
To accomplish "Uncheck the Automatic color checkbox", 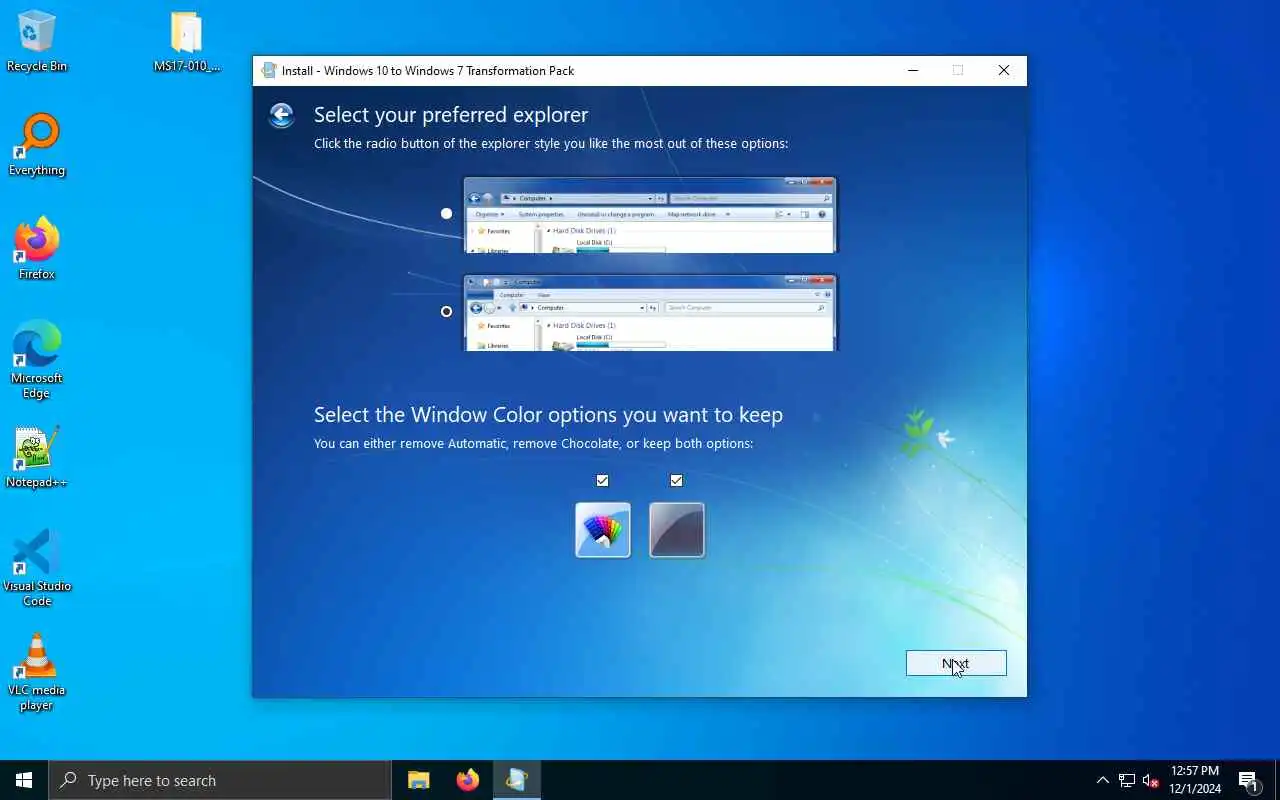I will pyautogui.click(x=602, y=480).
